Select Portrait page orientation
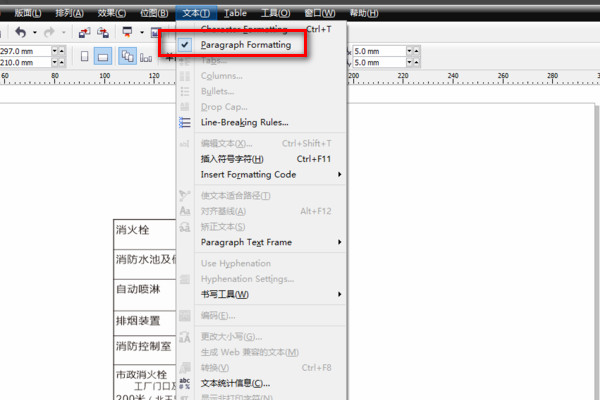Screen dimensions: 600x400 pyautogui.click(x=85, y=57)
